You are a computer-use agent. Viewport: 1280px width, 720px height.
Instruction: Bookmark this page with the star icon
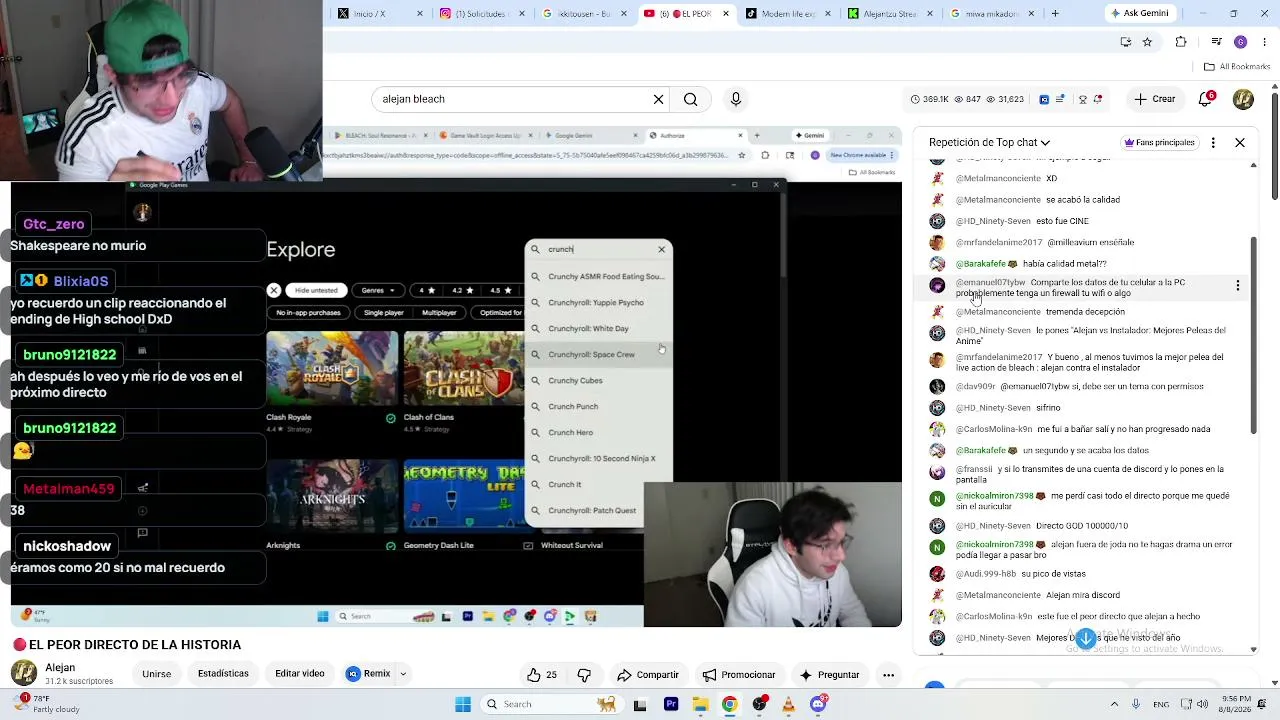click(x=1147, y=42)
